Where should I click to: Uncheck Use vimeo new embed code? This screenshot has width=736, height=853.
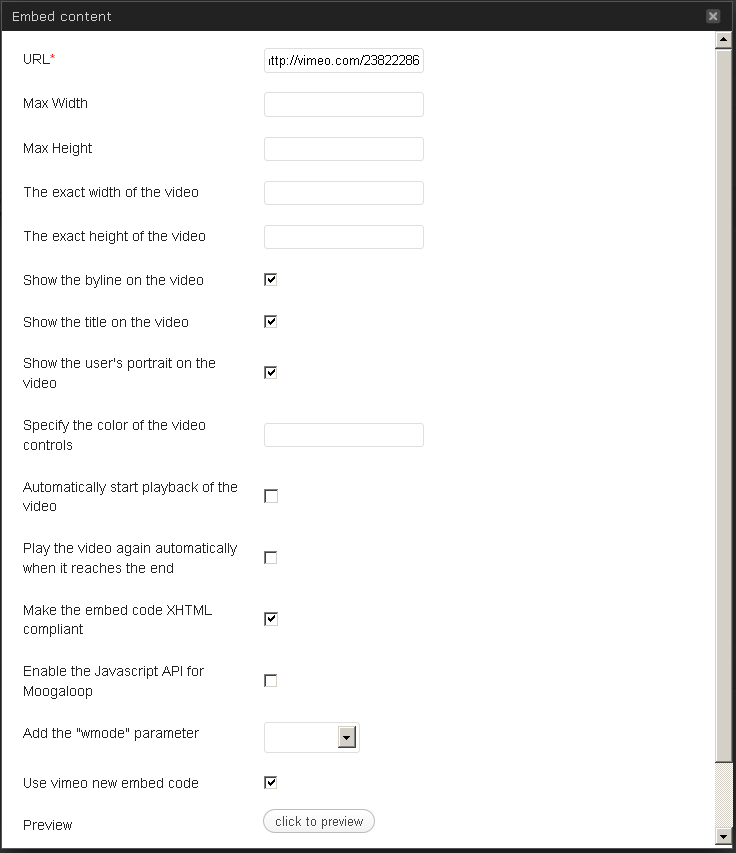click(270, 782)
